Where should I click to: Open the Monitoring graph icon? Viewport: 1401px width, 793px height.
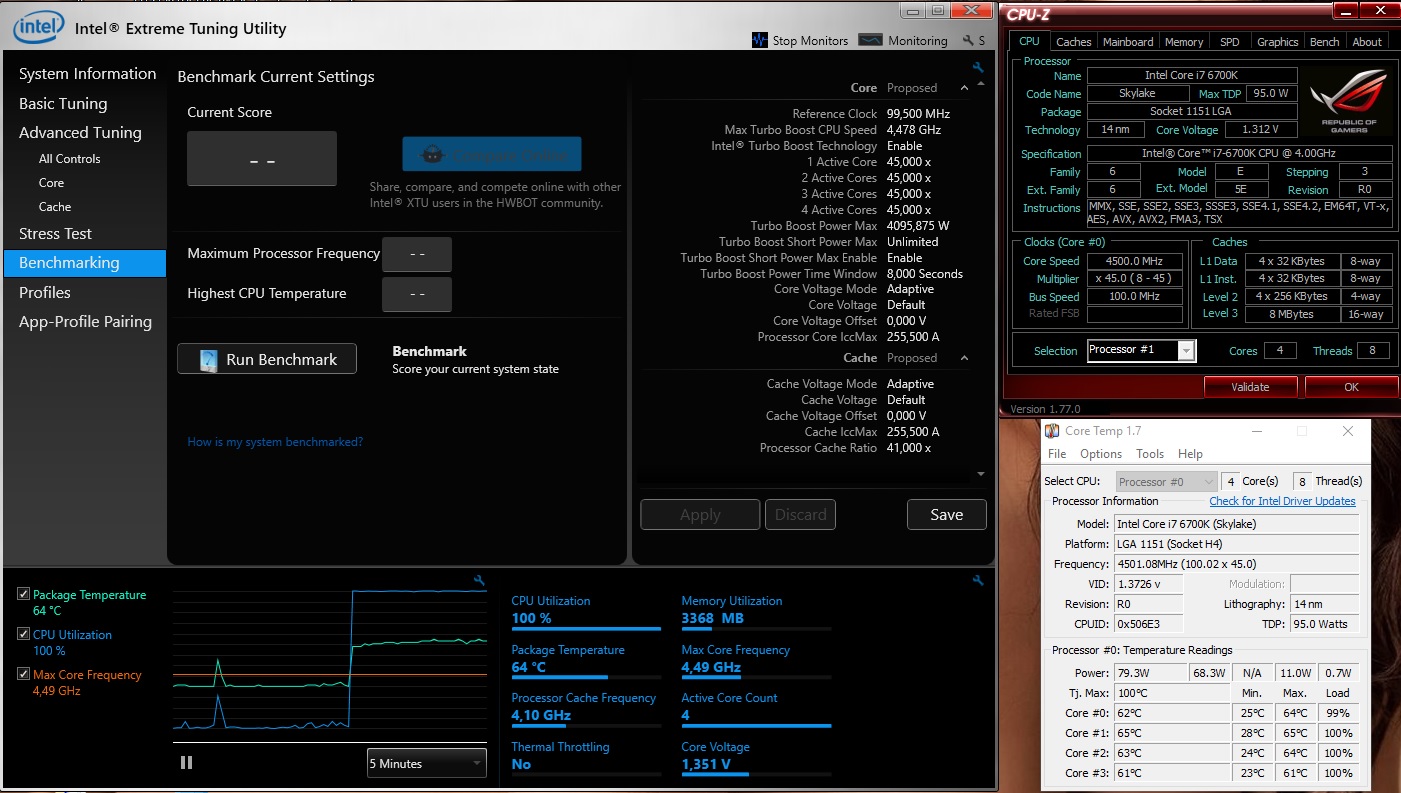point(870,41)
